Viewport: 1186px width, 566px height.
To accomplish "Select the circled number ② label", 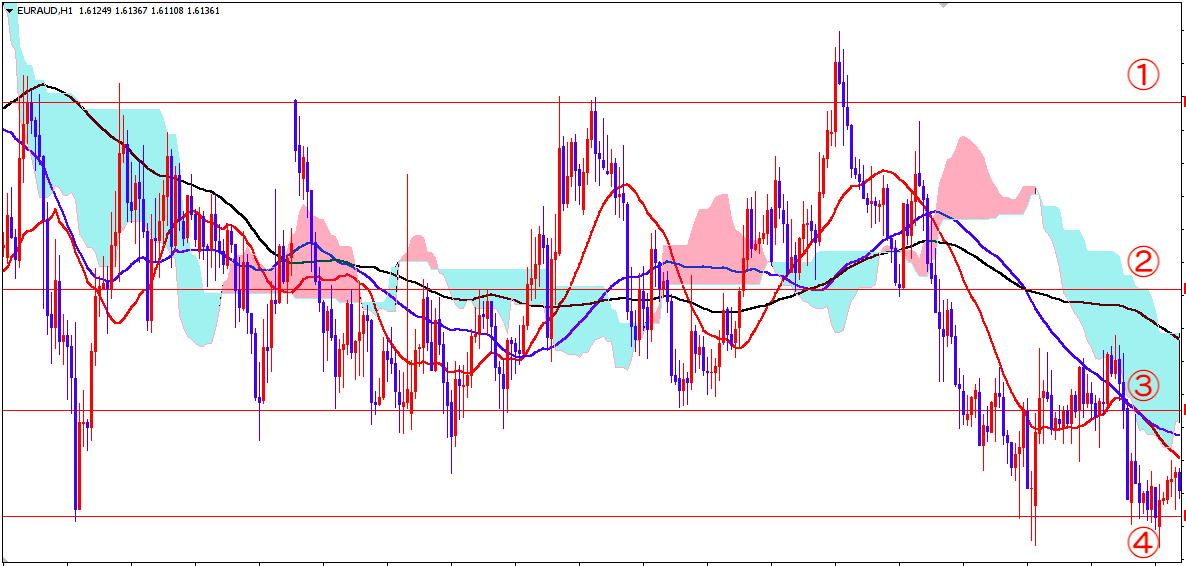I will 1143,261.
